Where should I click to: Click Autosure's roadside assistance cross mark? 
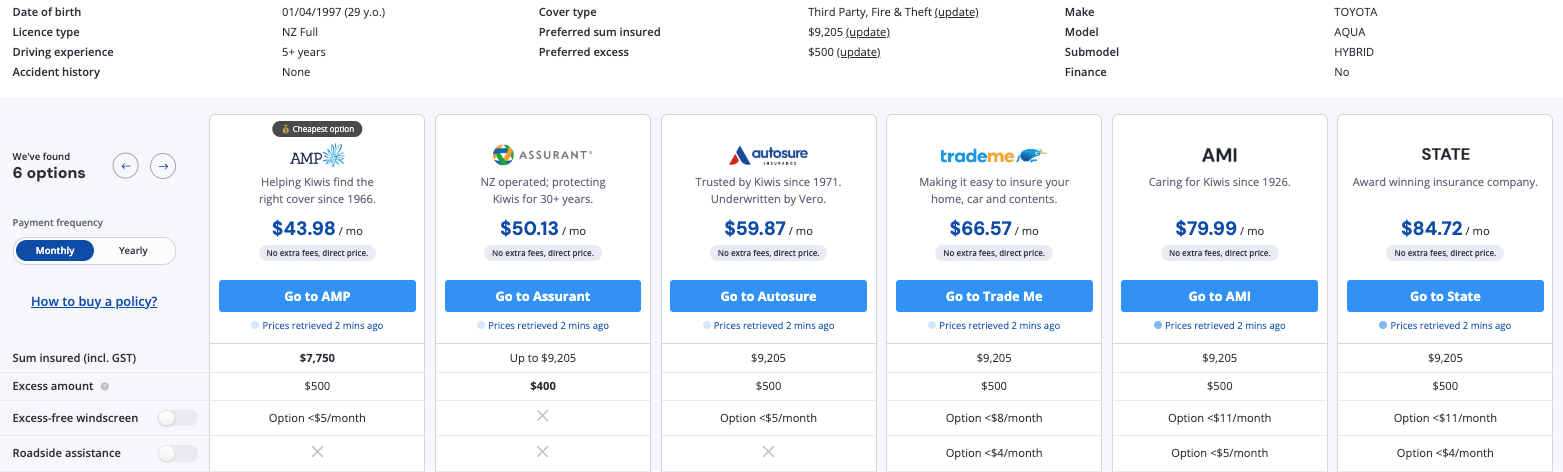768,452
